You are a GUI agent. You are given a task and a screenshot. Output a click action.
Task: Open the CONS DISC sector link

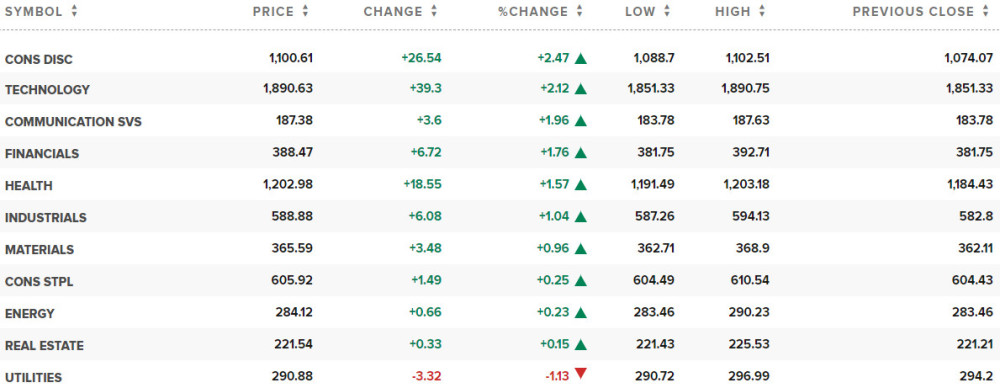[39, 59]
